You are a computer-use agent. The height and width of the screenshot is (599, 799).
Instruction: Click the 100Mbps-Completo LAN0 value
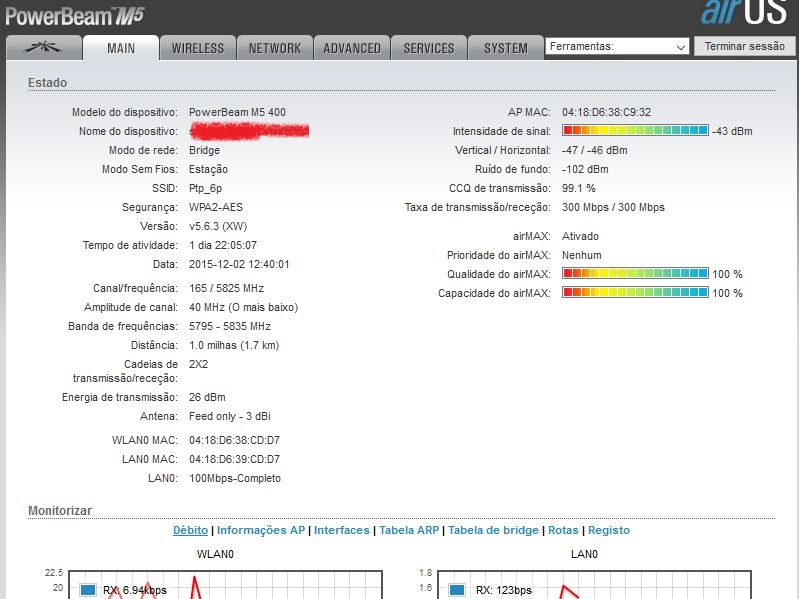point(235,478)
